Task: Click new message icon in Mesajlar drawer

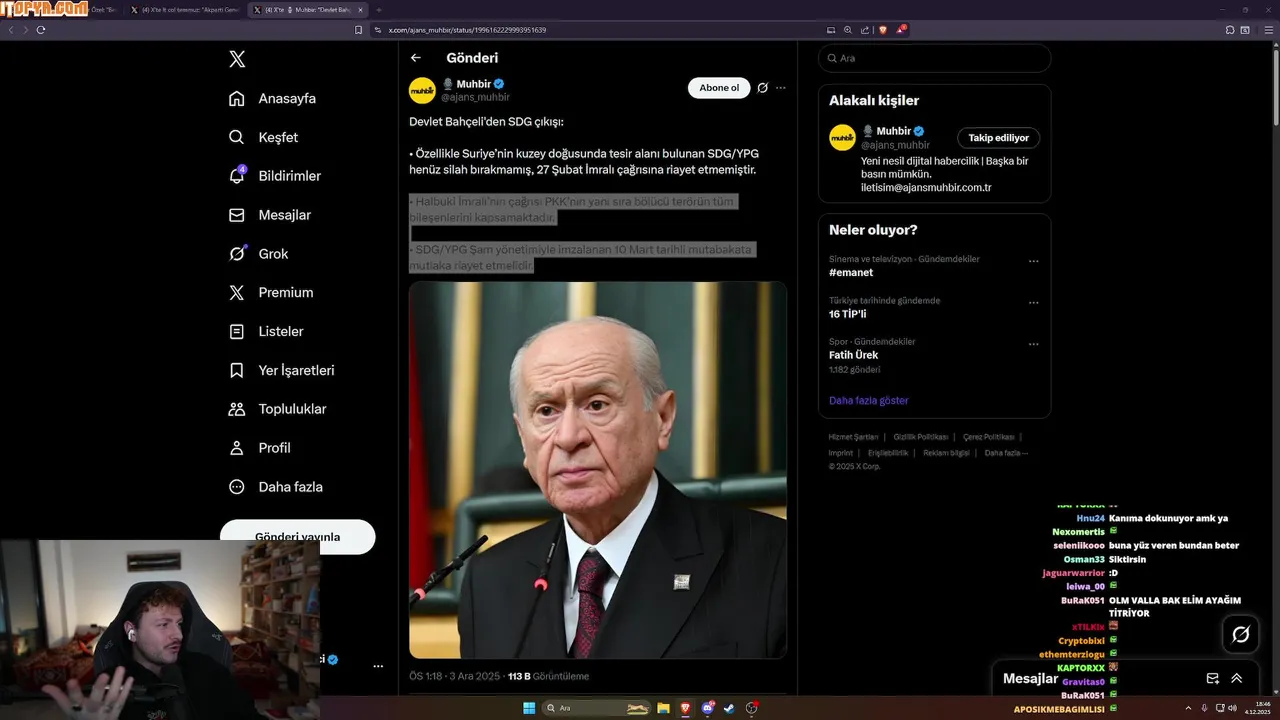Action: (1212, 678)
